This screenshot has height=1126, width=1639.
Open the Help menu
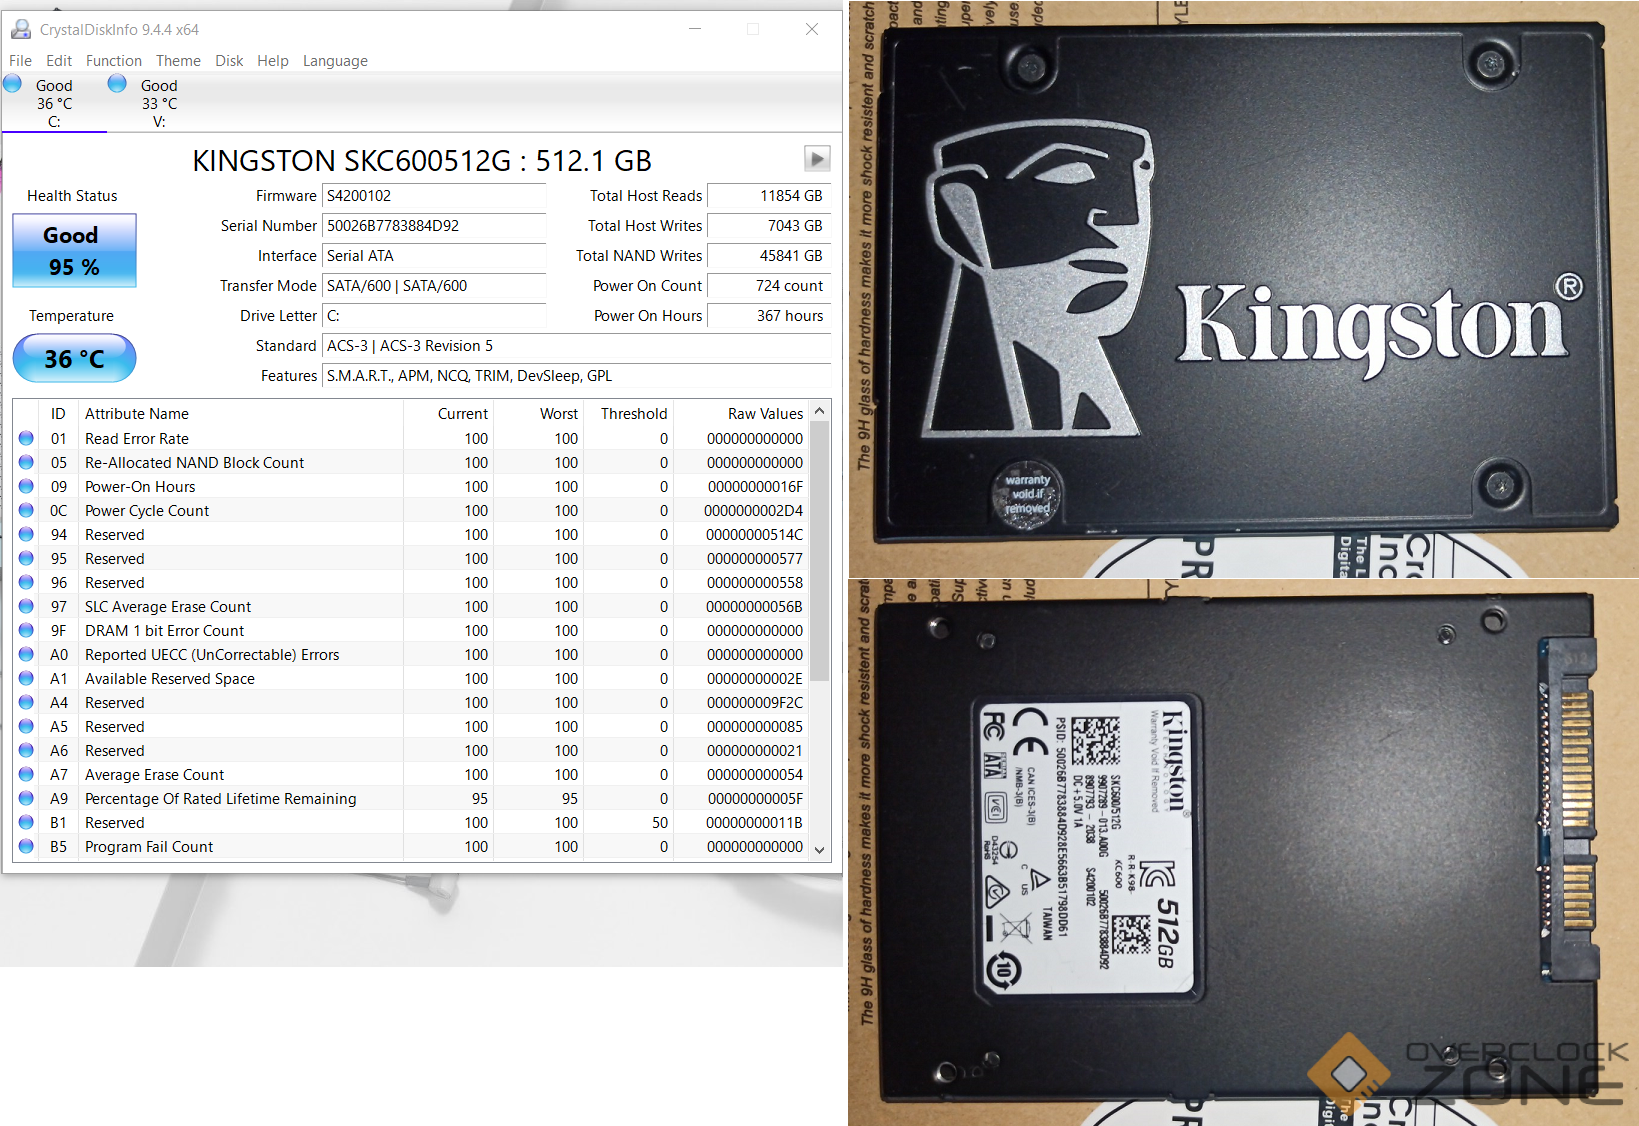(273, 61)
